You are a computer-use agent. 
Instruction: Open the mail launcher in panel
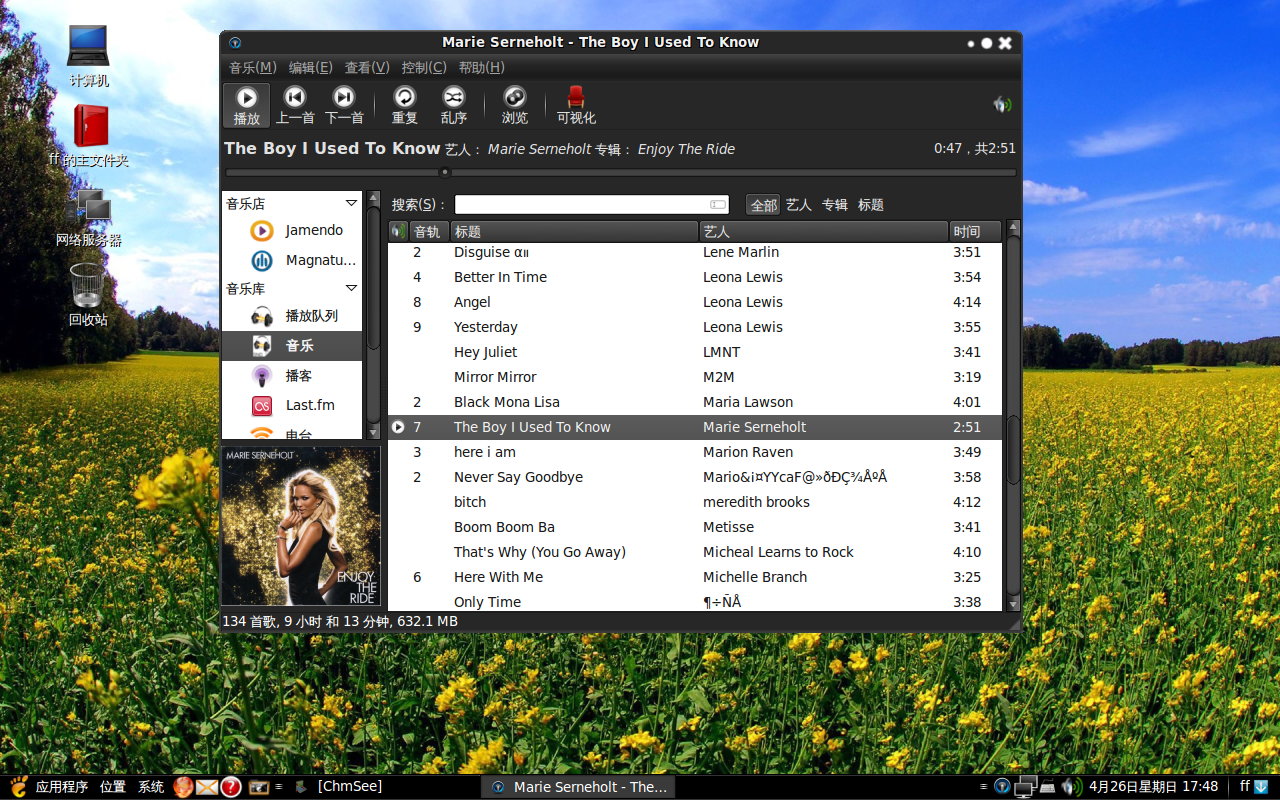coord(207,787)
